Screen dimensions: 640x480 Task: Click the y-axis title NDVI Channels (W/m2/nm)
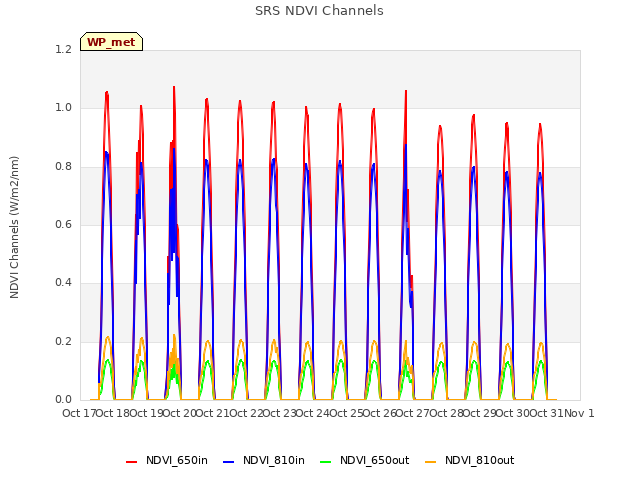click(x=14, y=227)
